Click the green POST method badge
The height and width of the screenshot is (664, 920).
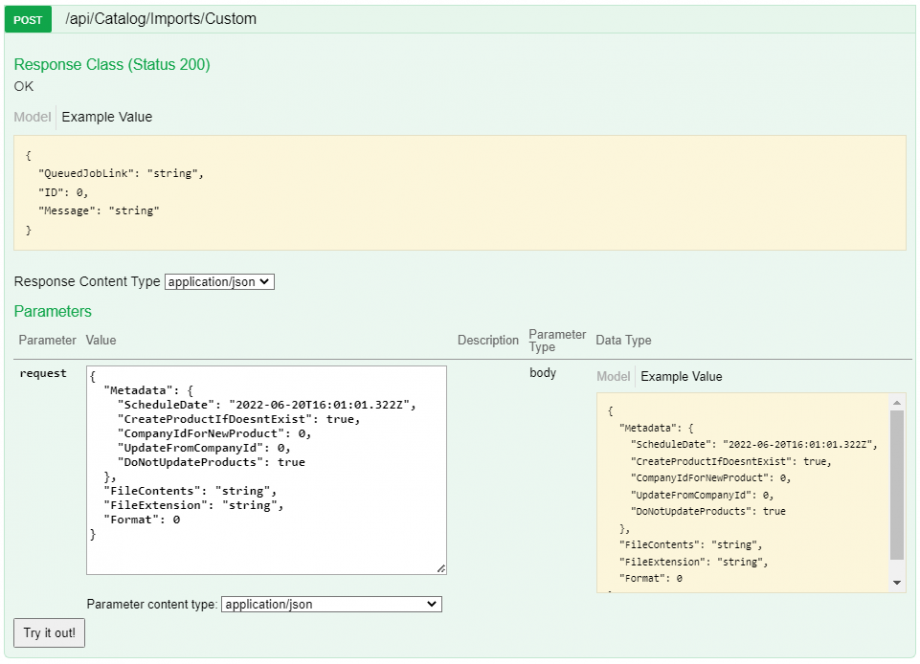tap(27, 19)
